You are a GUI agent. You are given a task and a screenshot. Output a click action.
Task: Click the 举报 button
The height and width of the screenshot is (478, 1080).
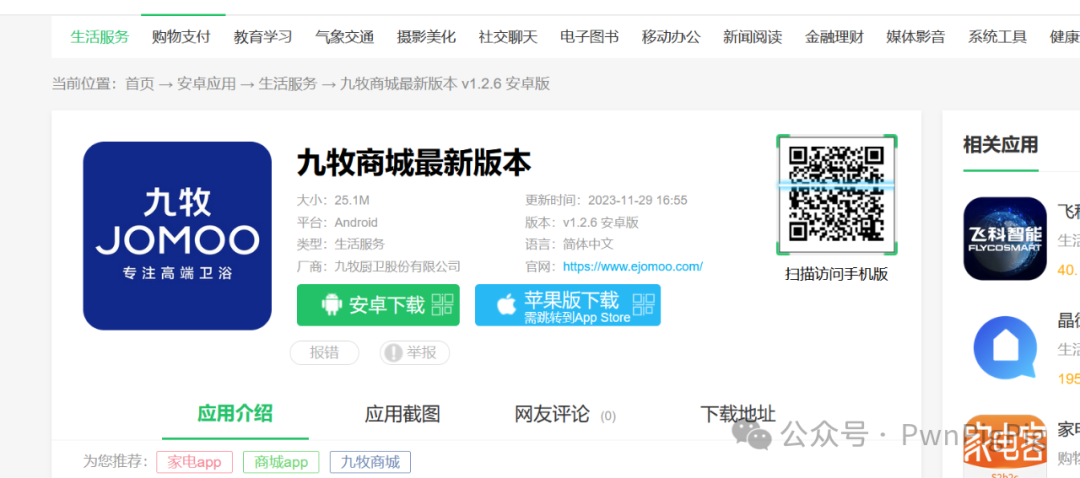pos(415,353)
